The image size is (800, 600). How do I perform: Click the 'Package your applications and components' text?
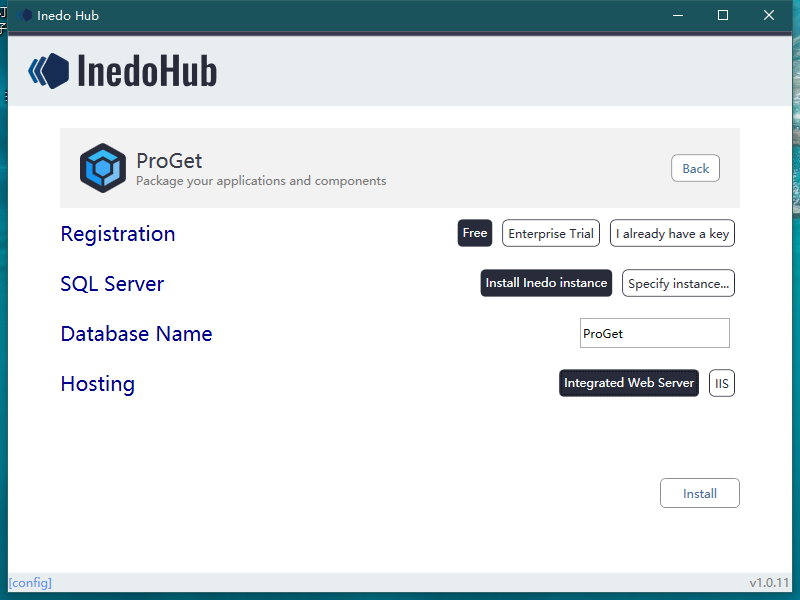click(261, 181)
